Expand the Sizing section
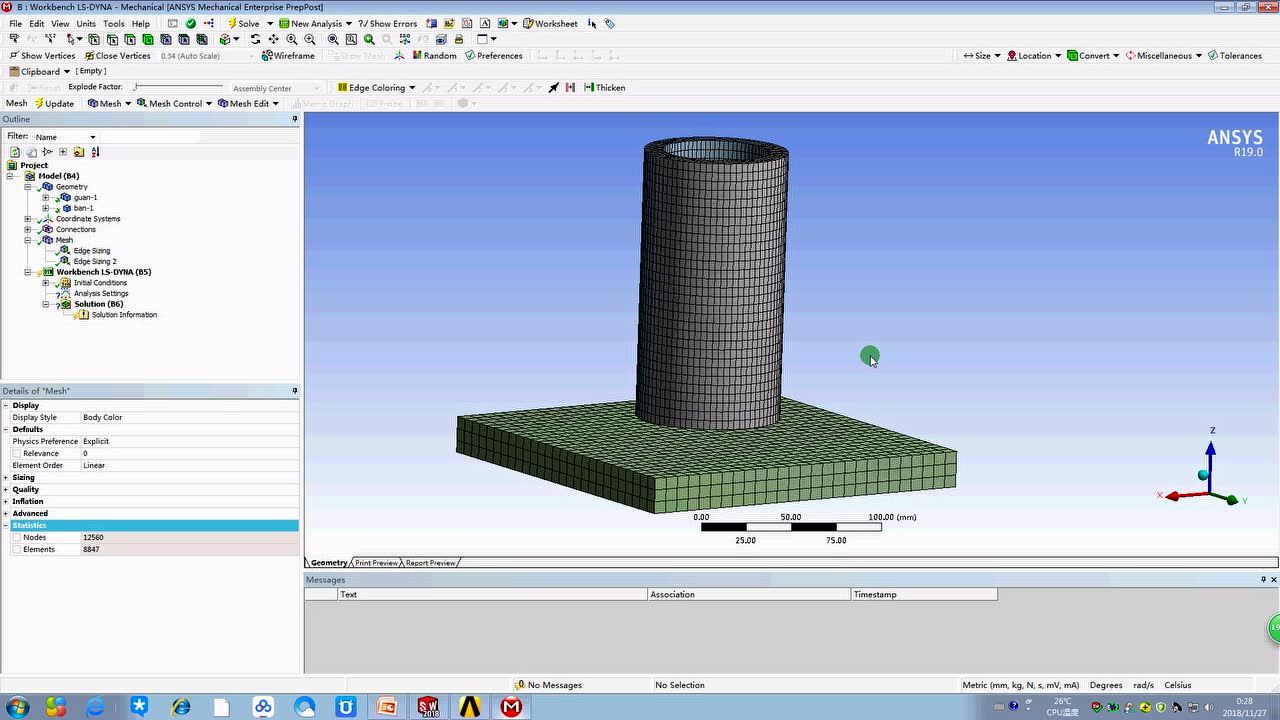The width and height of the screenshot is (1280, 720). point(6,478)
